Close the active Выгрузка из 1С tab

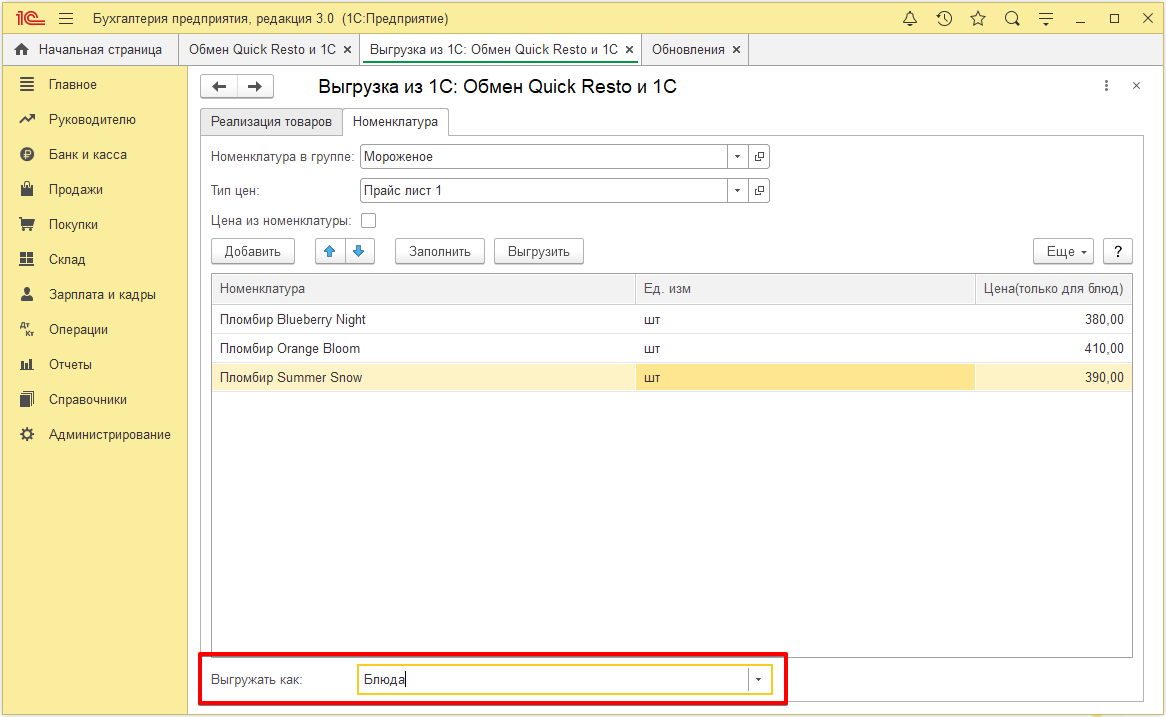(x=629, y=50)
